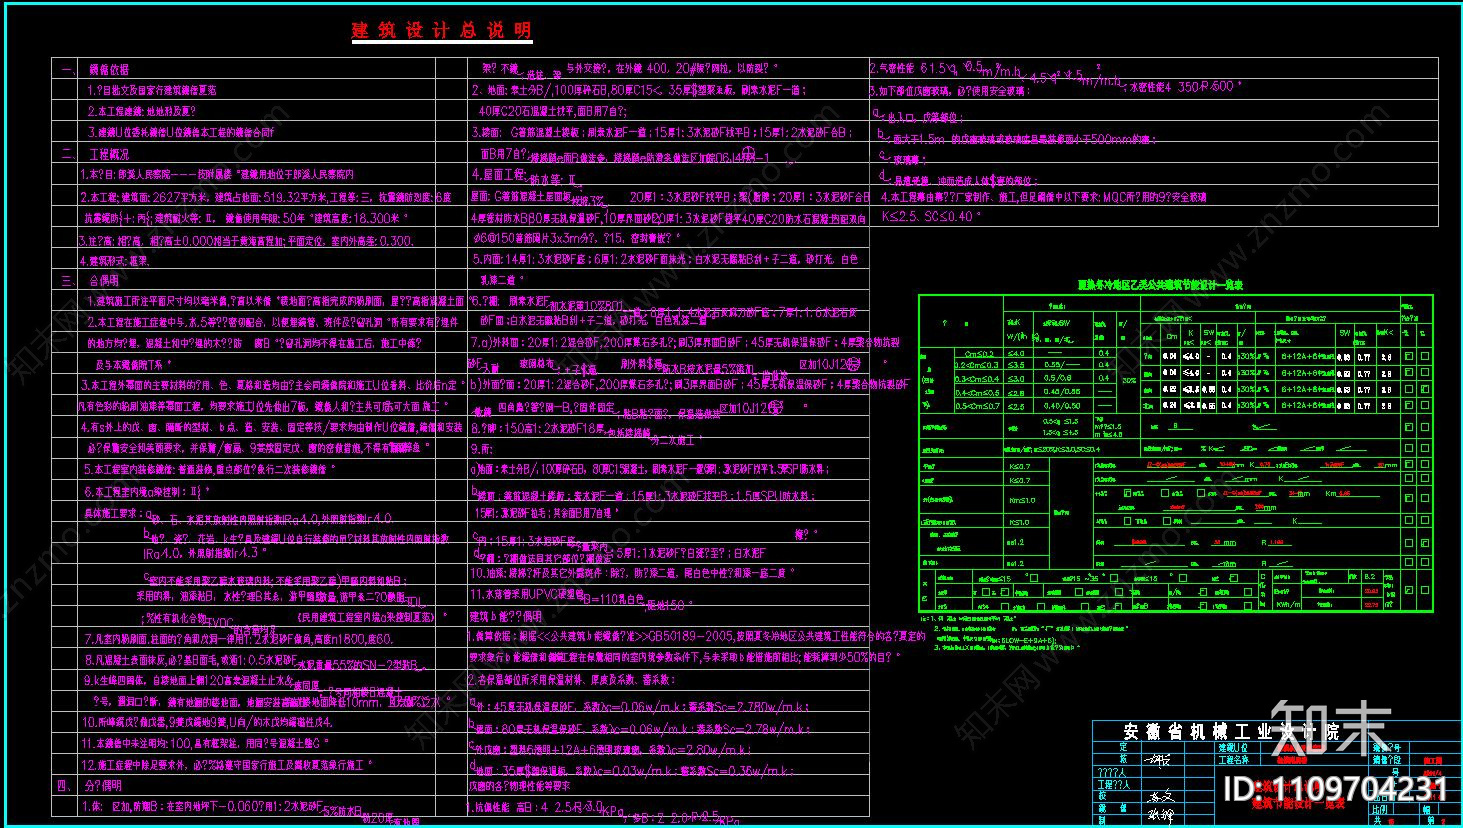This screenshot has width=1463, height=828.
Task: Select the line with '建筑高度:18.300米'
Action: (x=244, y=217)
